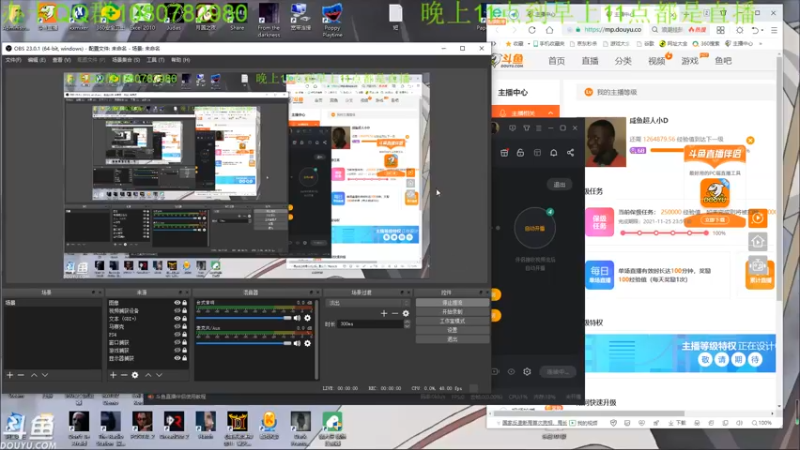Open the 工具(T) menu in OBS
Screen dimensions: 800x450
(x=156, y=60)
